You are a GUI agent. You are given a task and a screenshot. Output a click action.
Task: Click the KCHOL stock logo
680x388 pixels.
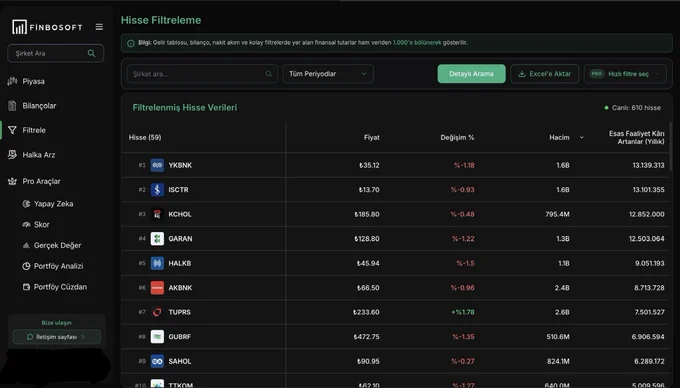(157, 214)
